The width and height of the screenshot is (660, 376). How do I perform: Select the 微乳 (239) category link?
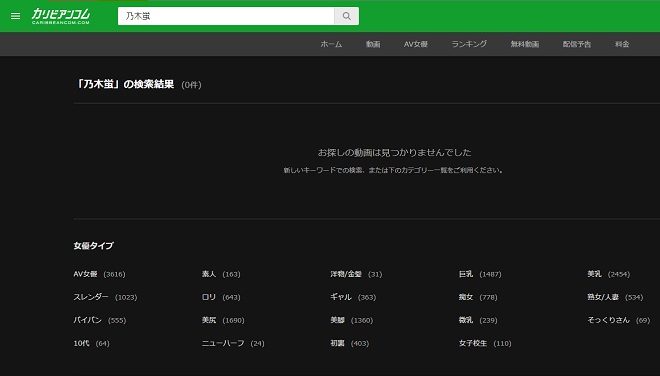(x=478, y=320)
